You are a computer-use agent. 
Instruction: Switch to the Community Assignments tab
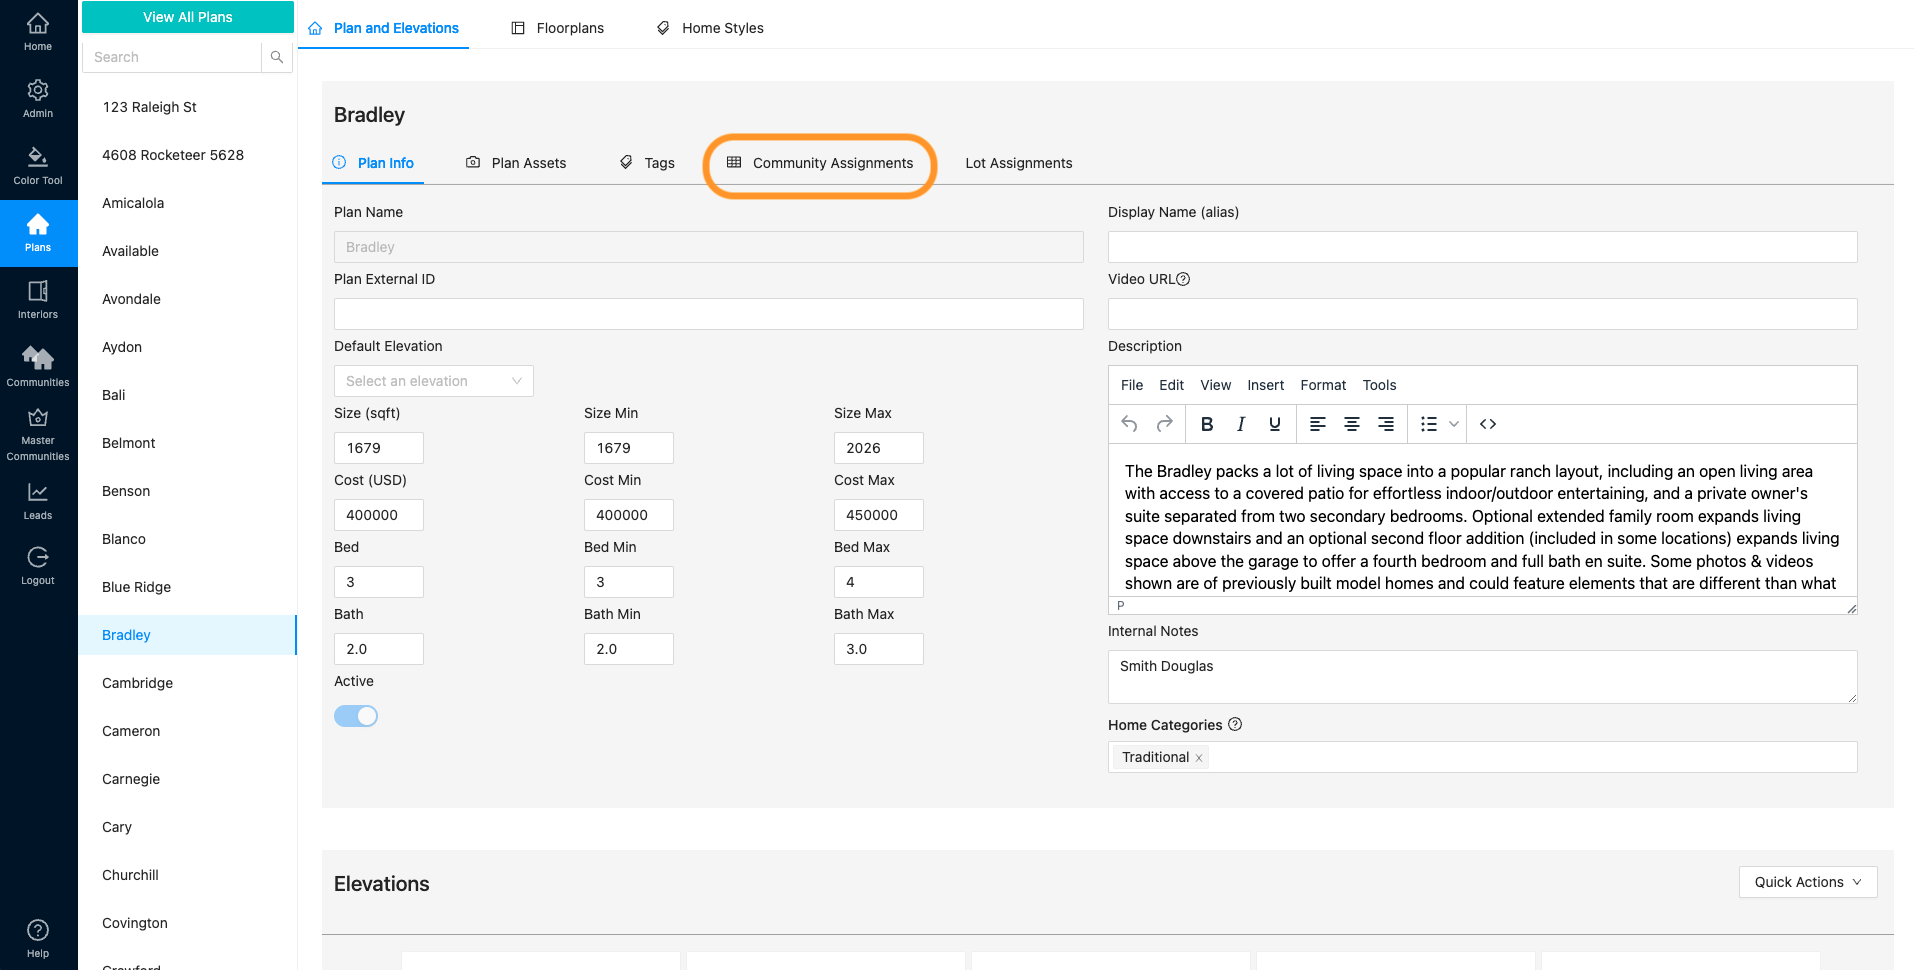[820, 163]
